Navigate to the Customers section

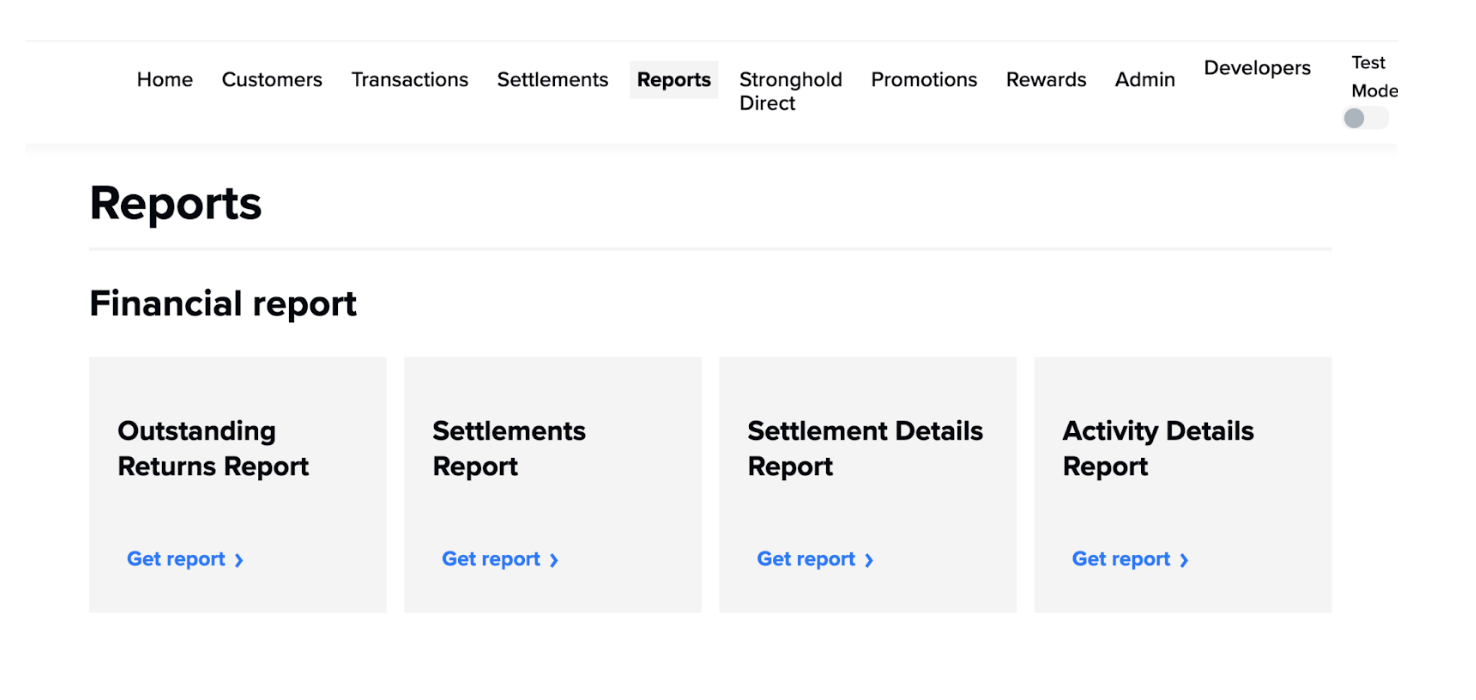click(272, 79)
